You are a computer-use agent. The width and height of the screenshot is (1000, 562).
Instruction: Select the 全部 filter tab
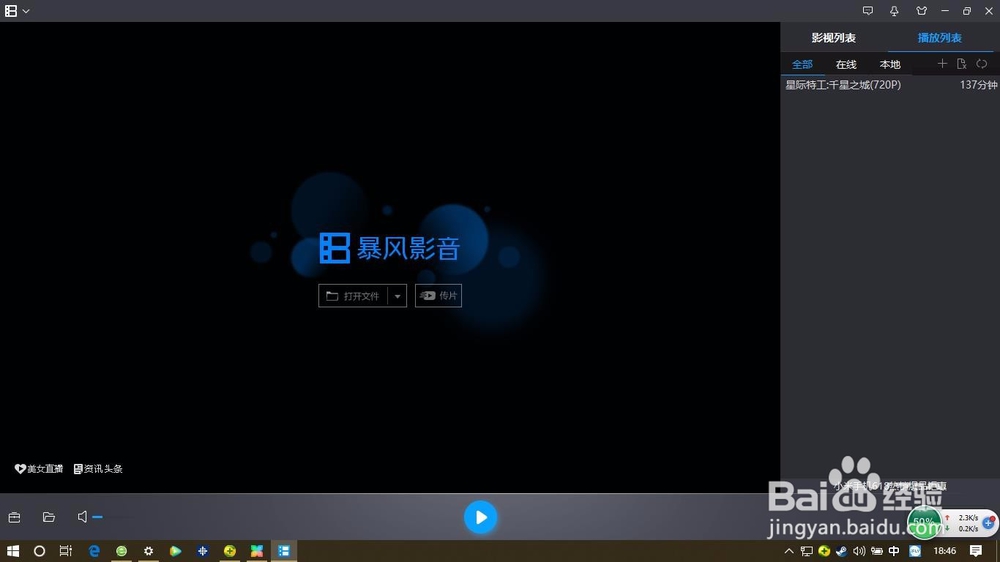[802, 64]
